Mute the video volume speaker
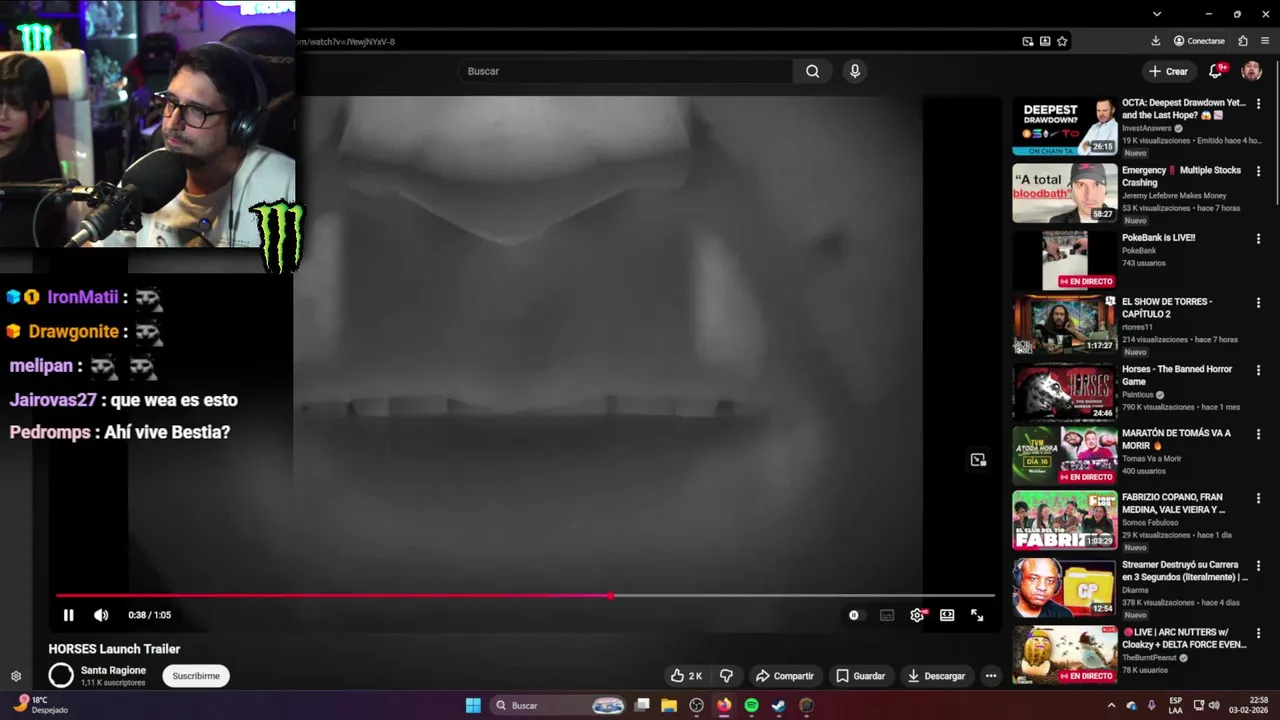The image size is (1280, 720). [x=101, y=615]
